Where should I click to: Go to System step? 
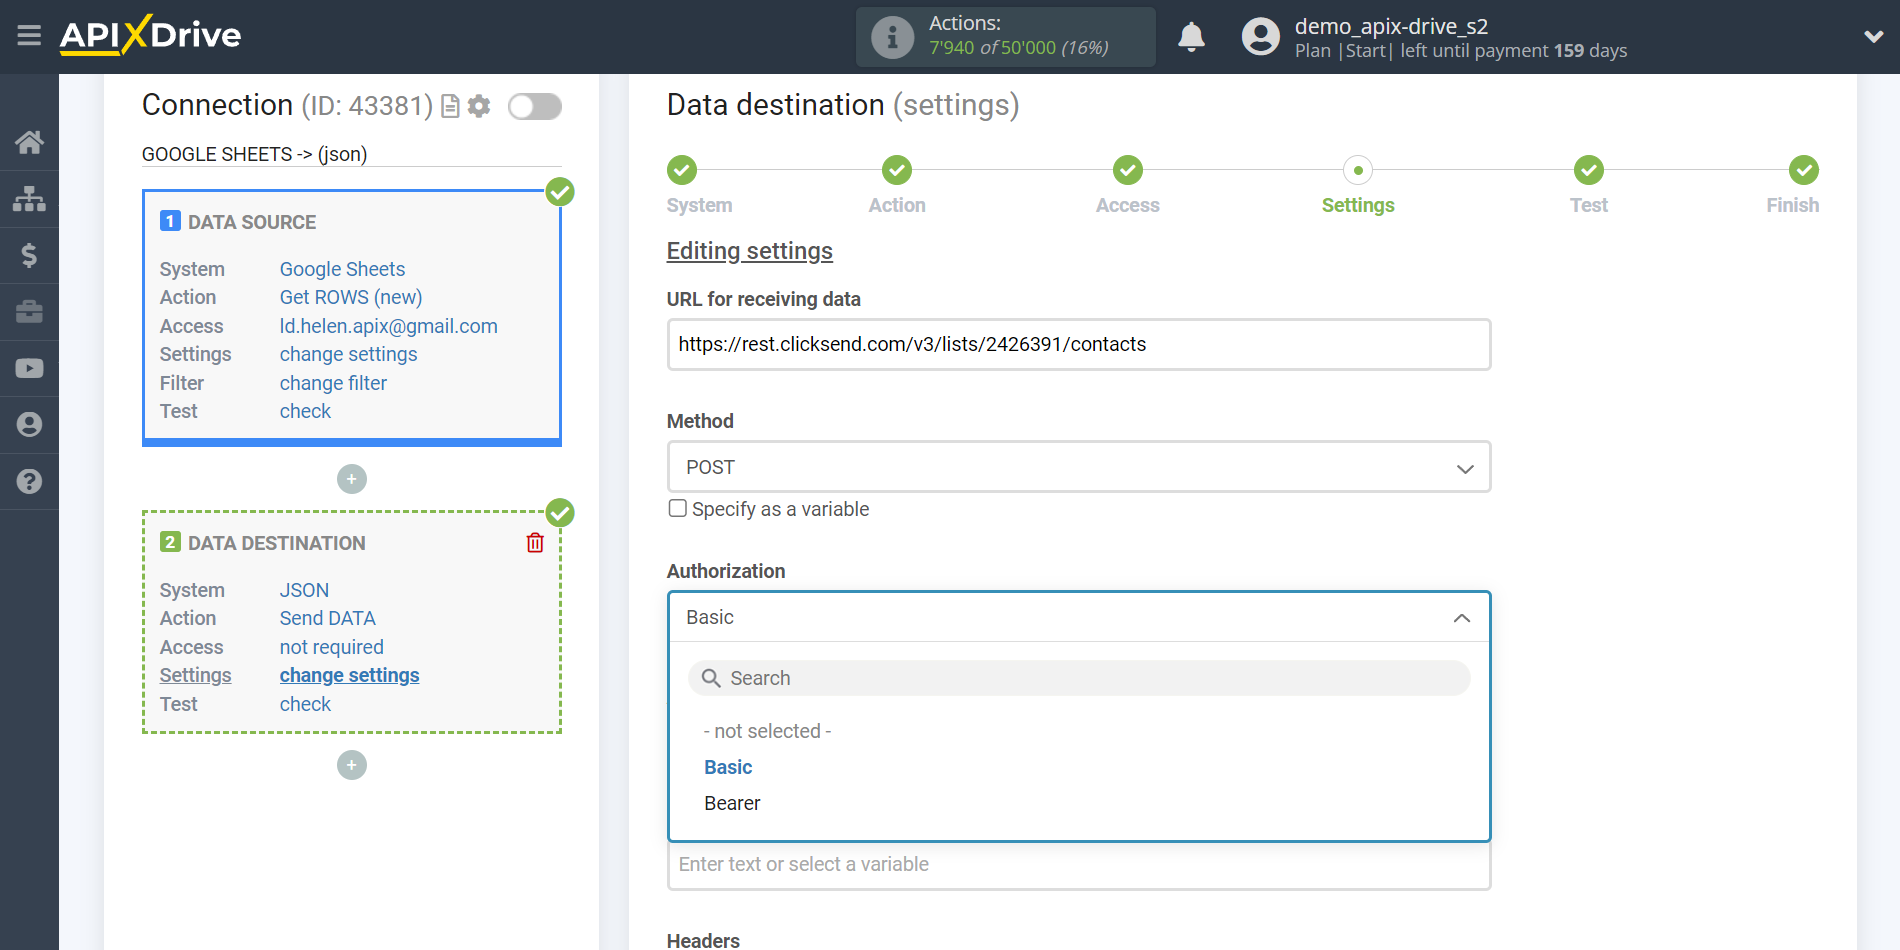(x=682, y=170)
